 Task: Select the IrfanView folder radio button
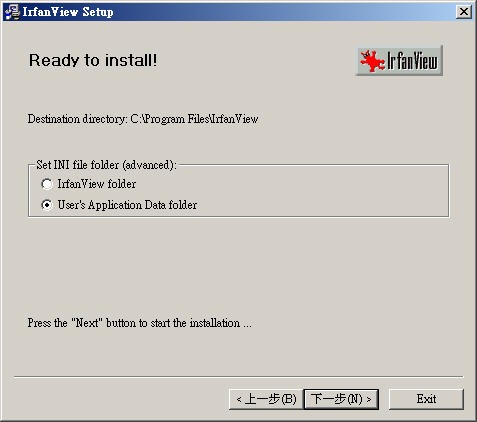[x=47, y=184]
